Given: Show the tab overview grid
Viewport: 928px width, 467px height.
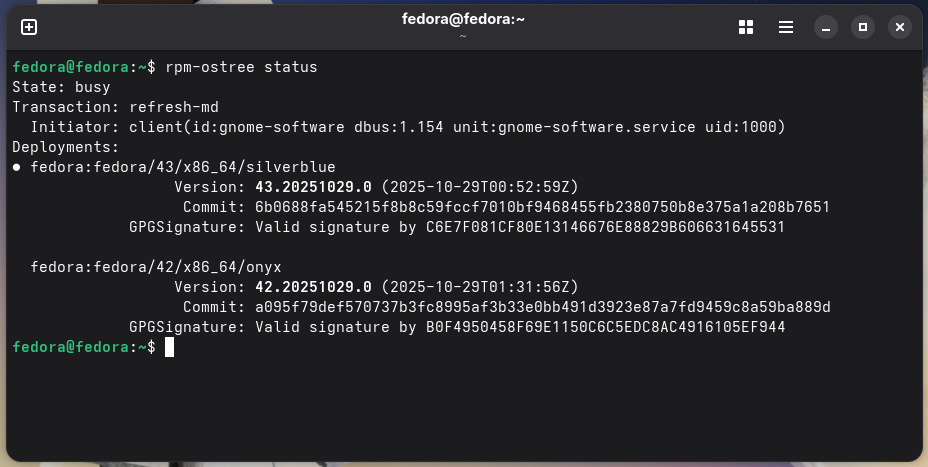Looking at the screenshot, I should click(746, 27).
